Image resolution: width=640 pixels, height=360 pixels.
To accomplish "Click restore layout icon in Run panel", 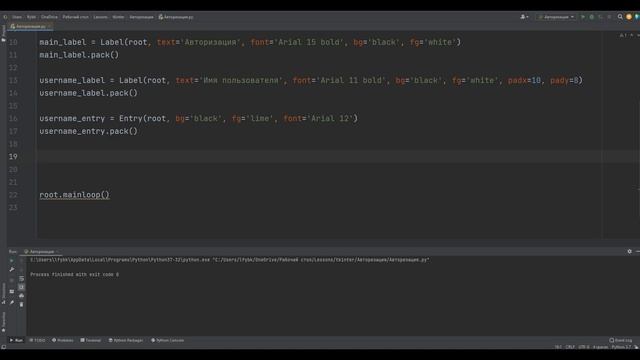I will (x=11, y=291).
